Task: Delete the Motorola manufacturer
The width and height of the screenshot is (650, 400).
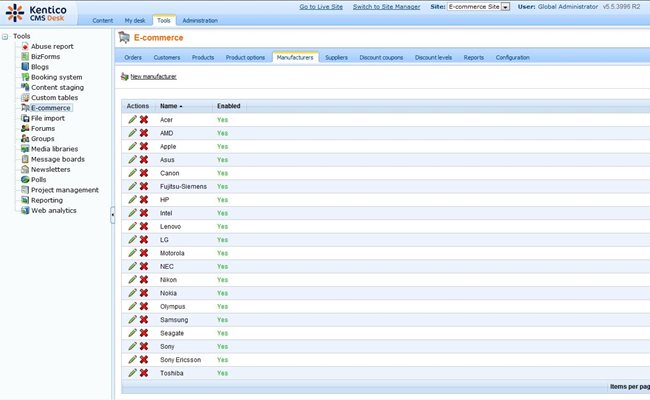Action: [x=144, y=253]
